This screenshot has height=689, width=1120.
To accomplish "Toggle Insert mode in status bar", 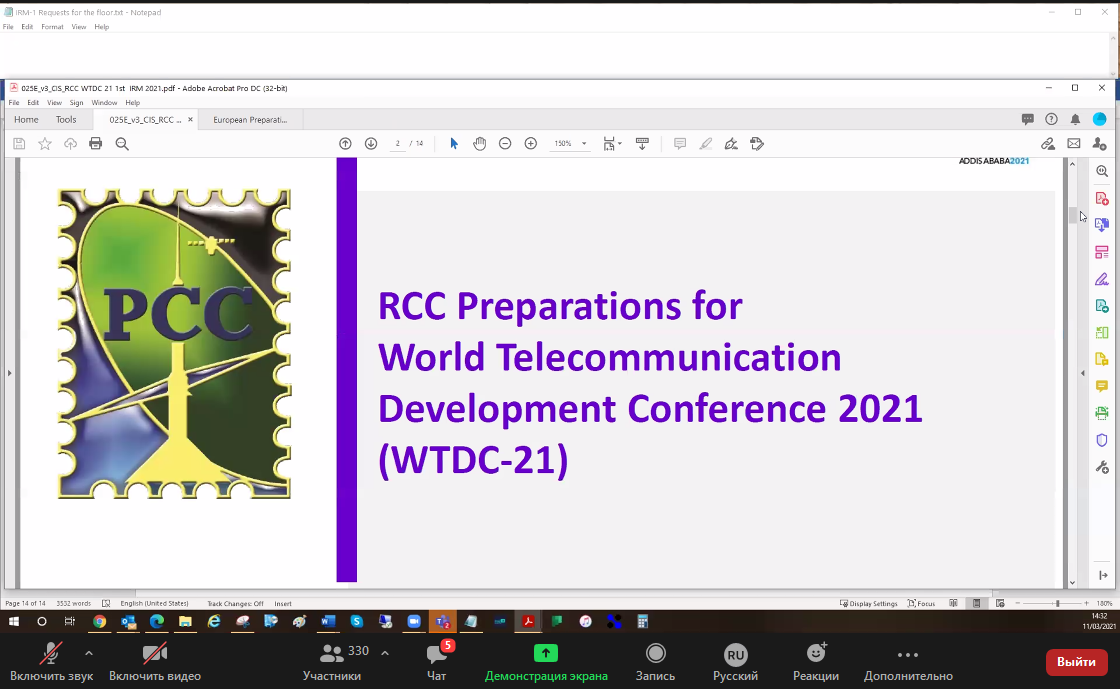I will click(x=283, y=603).
